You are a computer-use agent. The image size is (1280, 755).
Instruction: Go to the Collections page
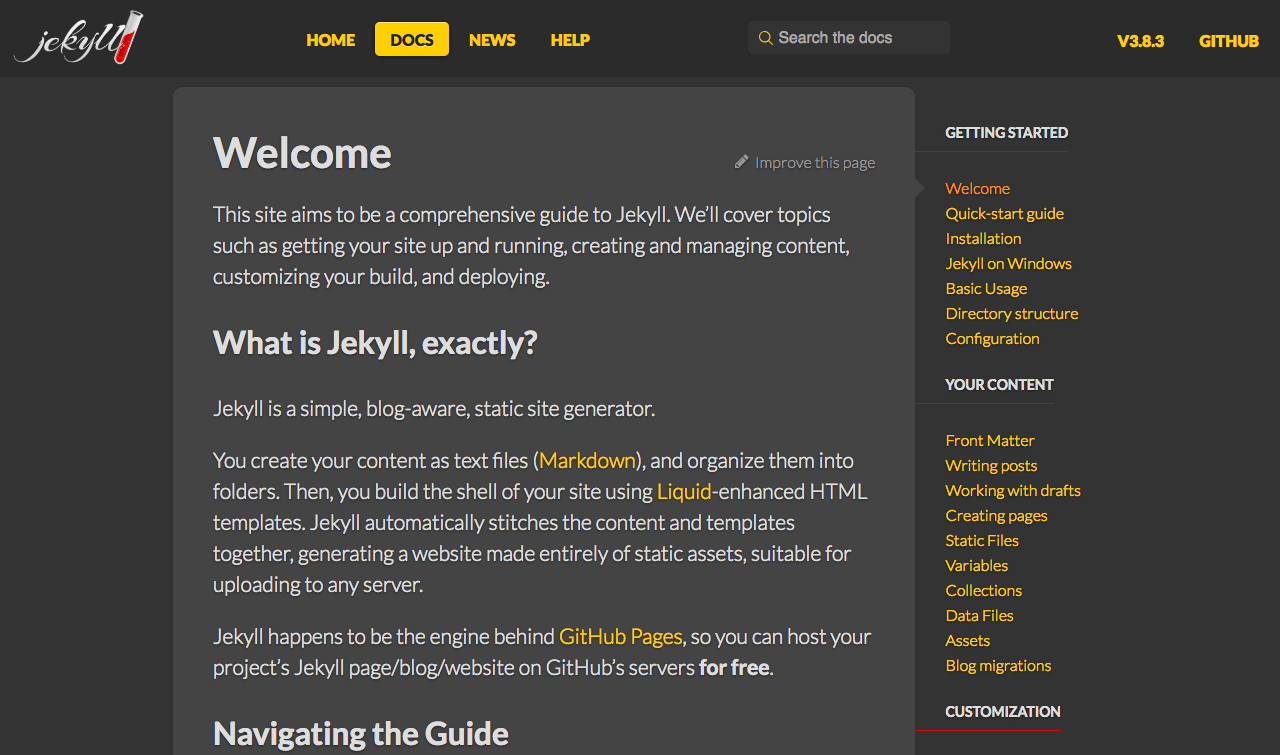984,590
